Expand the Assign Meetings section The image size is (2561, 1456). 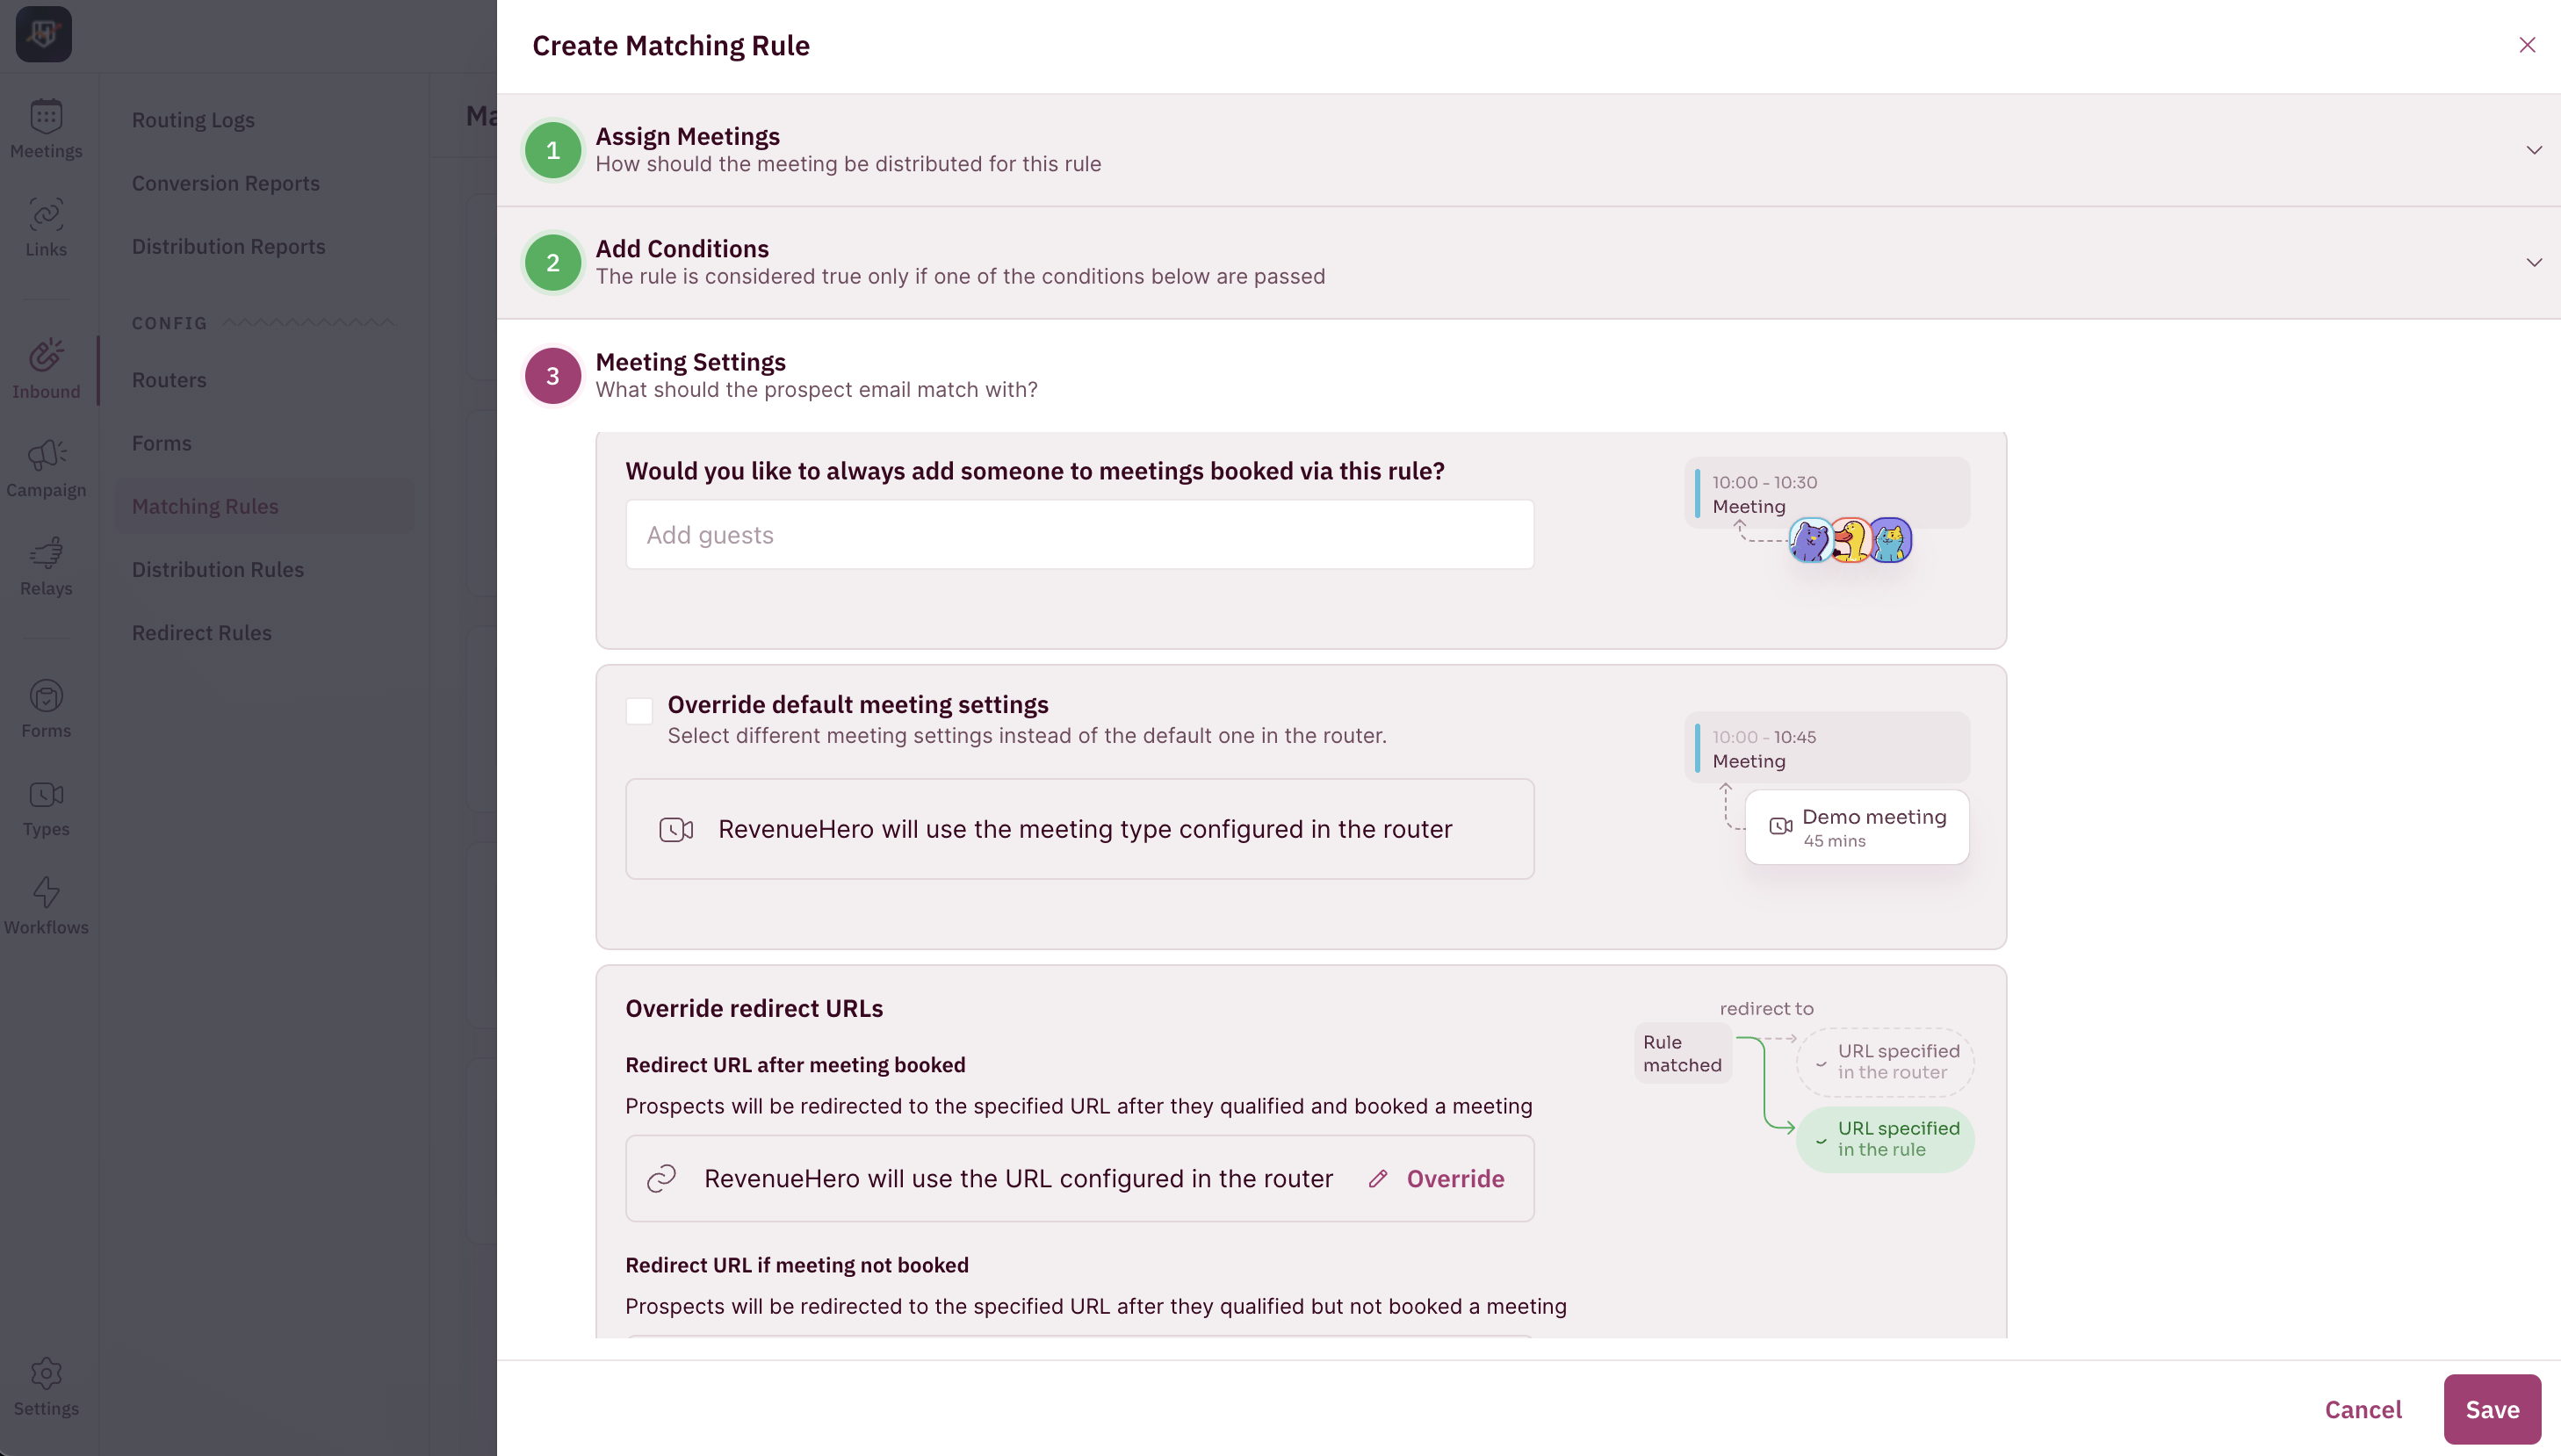pos(2533,150)
